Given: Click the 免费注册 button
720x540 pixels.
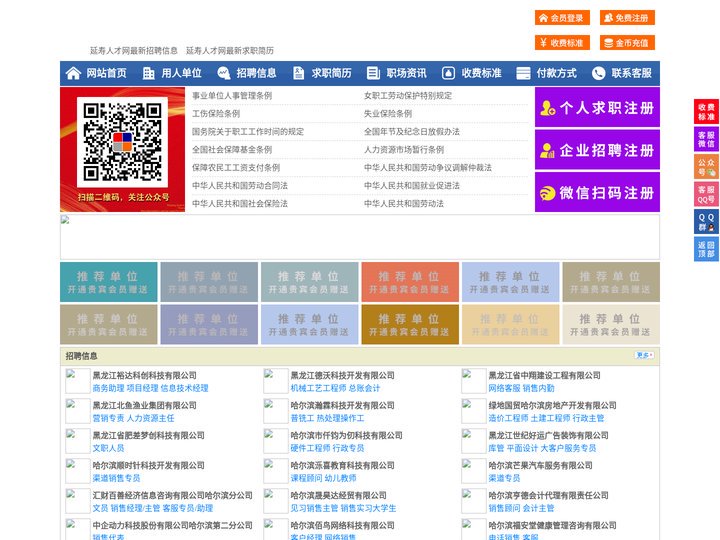Looking at the screenshot, I should click(x=627, y=18).
